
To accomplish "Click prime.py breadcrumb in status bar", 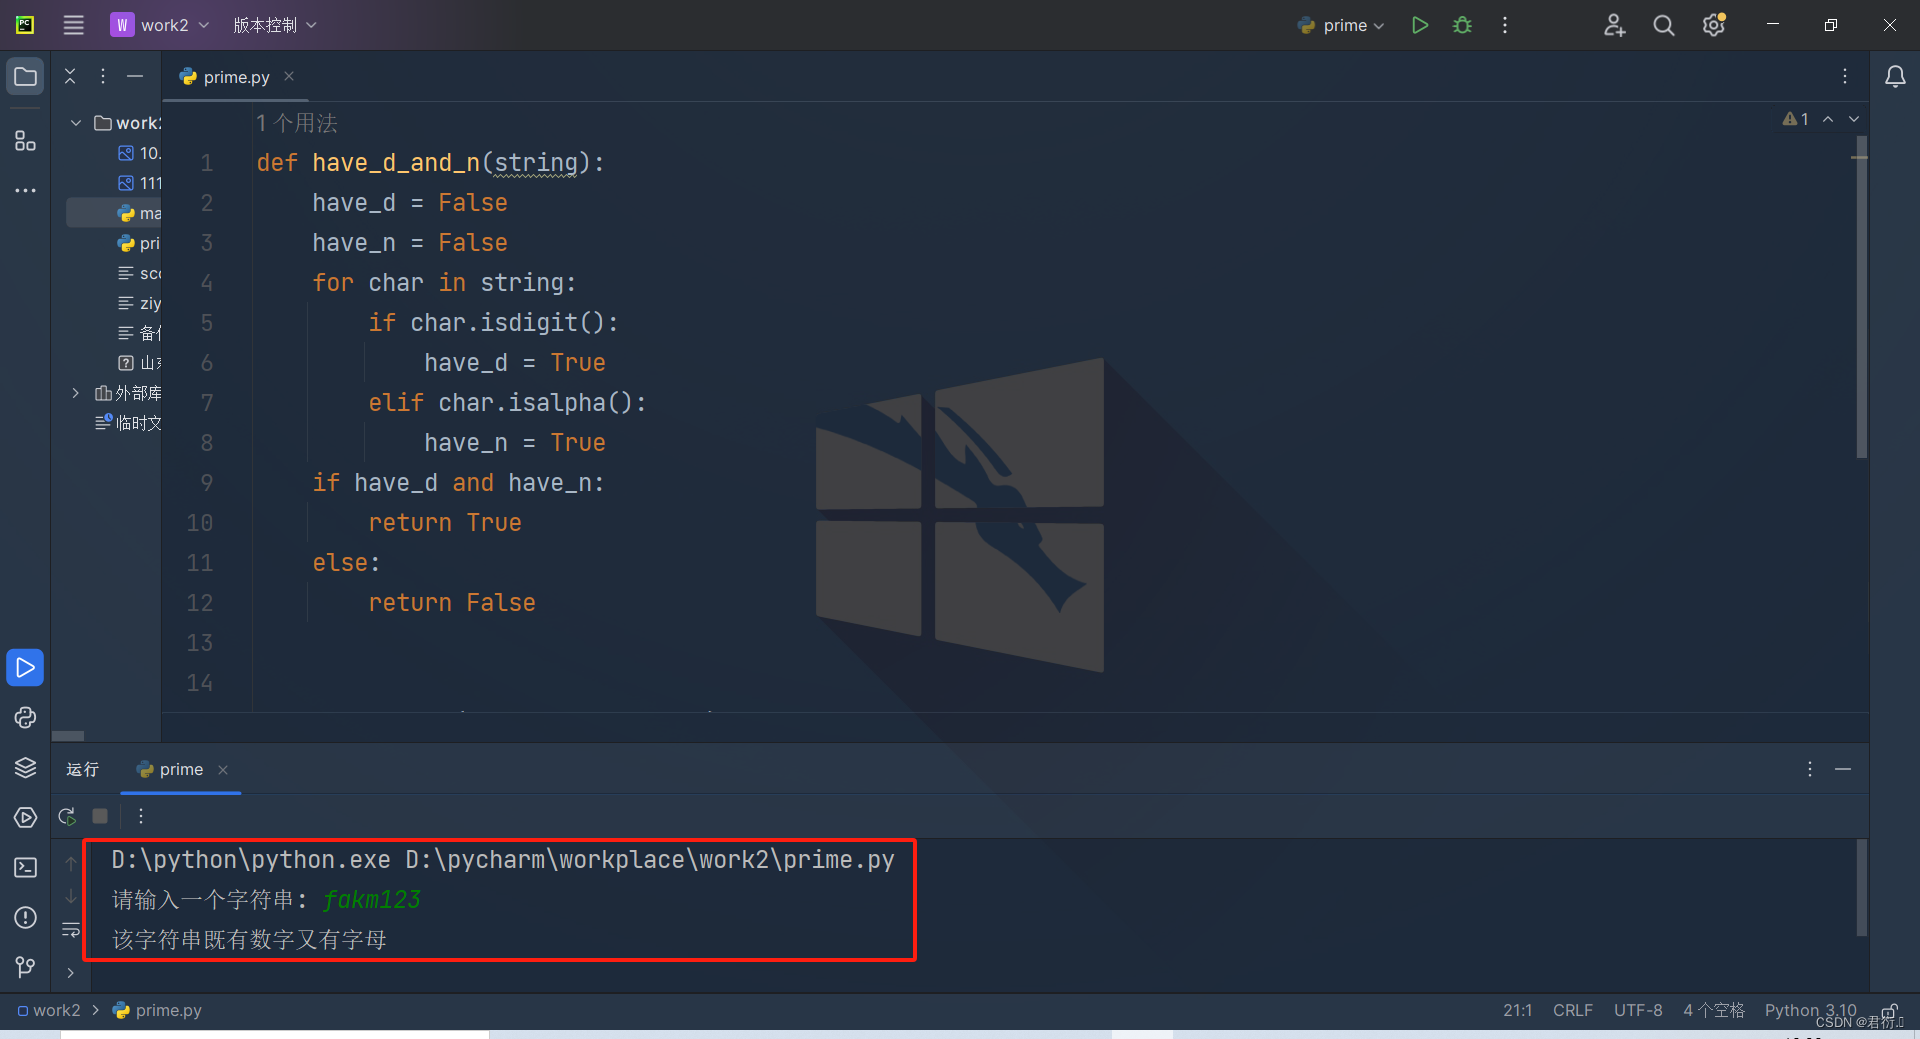I will tap(158, 1010).
